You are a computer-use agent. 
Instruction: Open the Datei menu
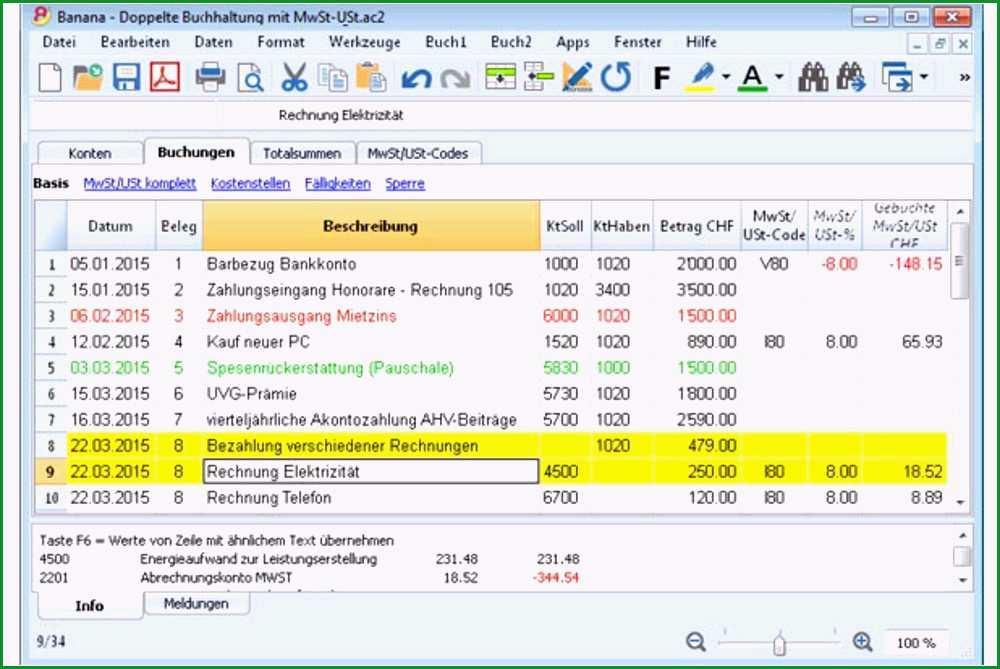59,42
